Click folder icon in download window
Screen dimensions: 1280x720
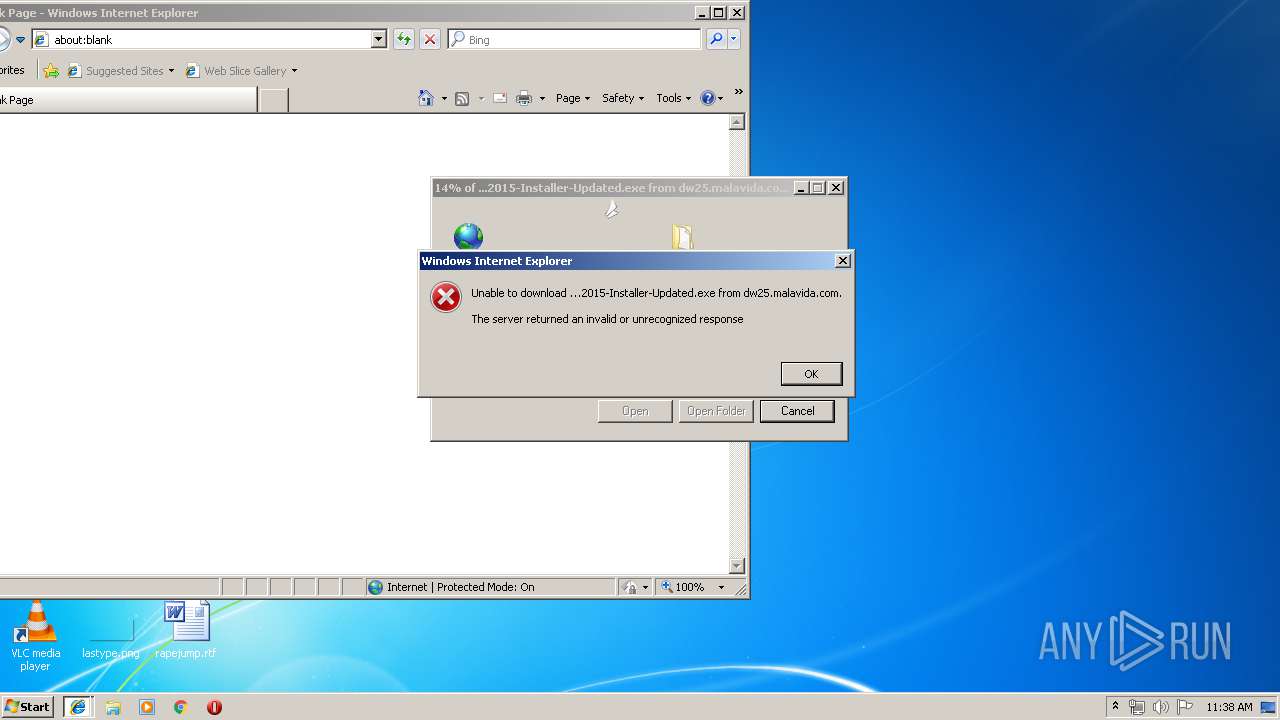click(x=682, y=237)
